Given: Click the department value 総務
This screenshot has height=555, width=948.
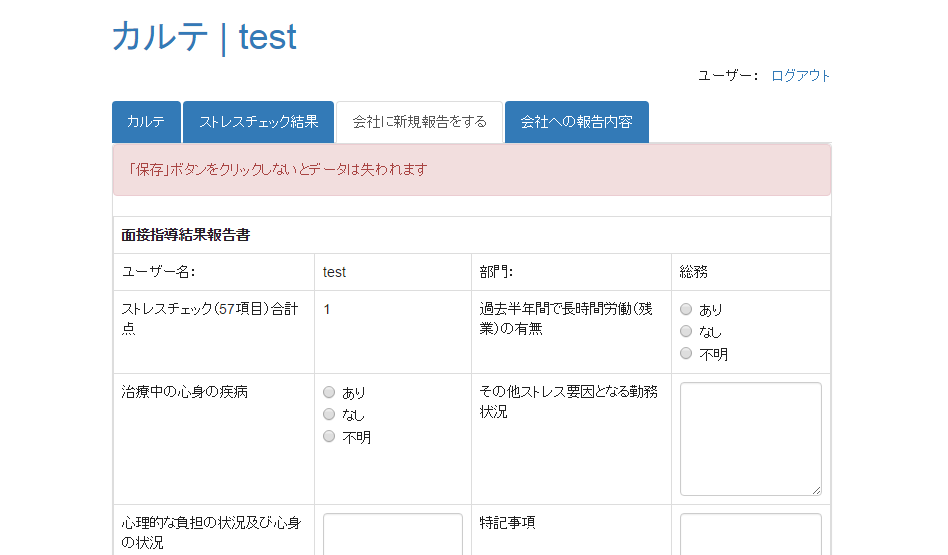Looking at the screenshot, I should pyautogui.click(x=693, y=272).
